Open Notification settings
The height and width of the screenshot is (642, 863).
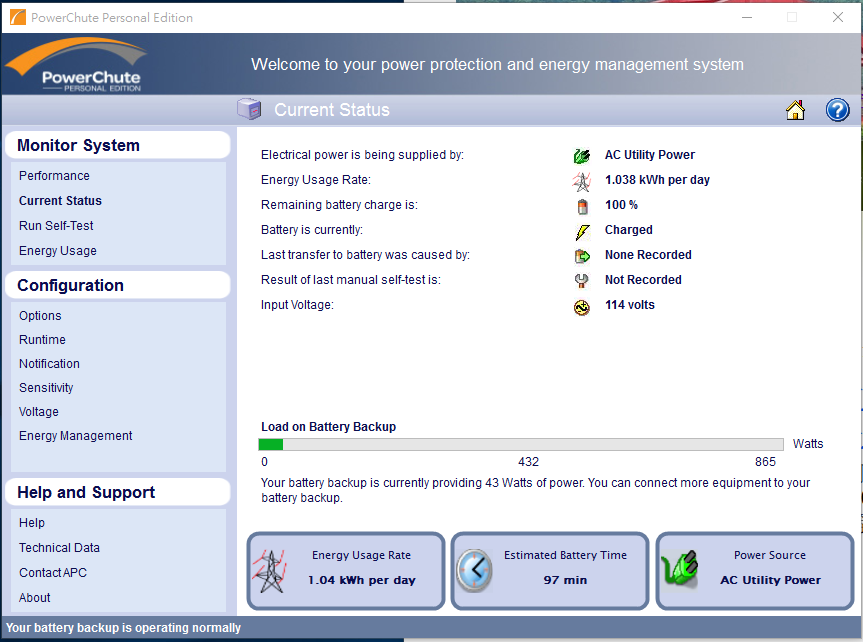49,363
